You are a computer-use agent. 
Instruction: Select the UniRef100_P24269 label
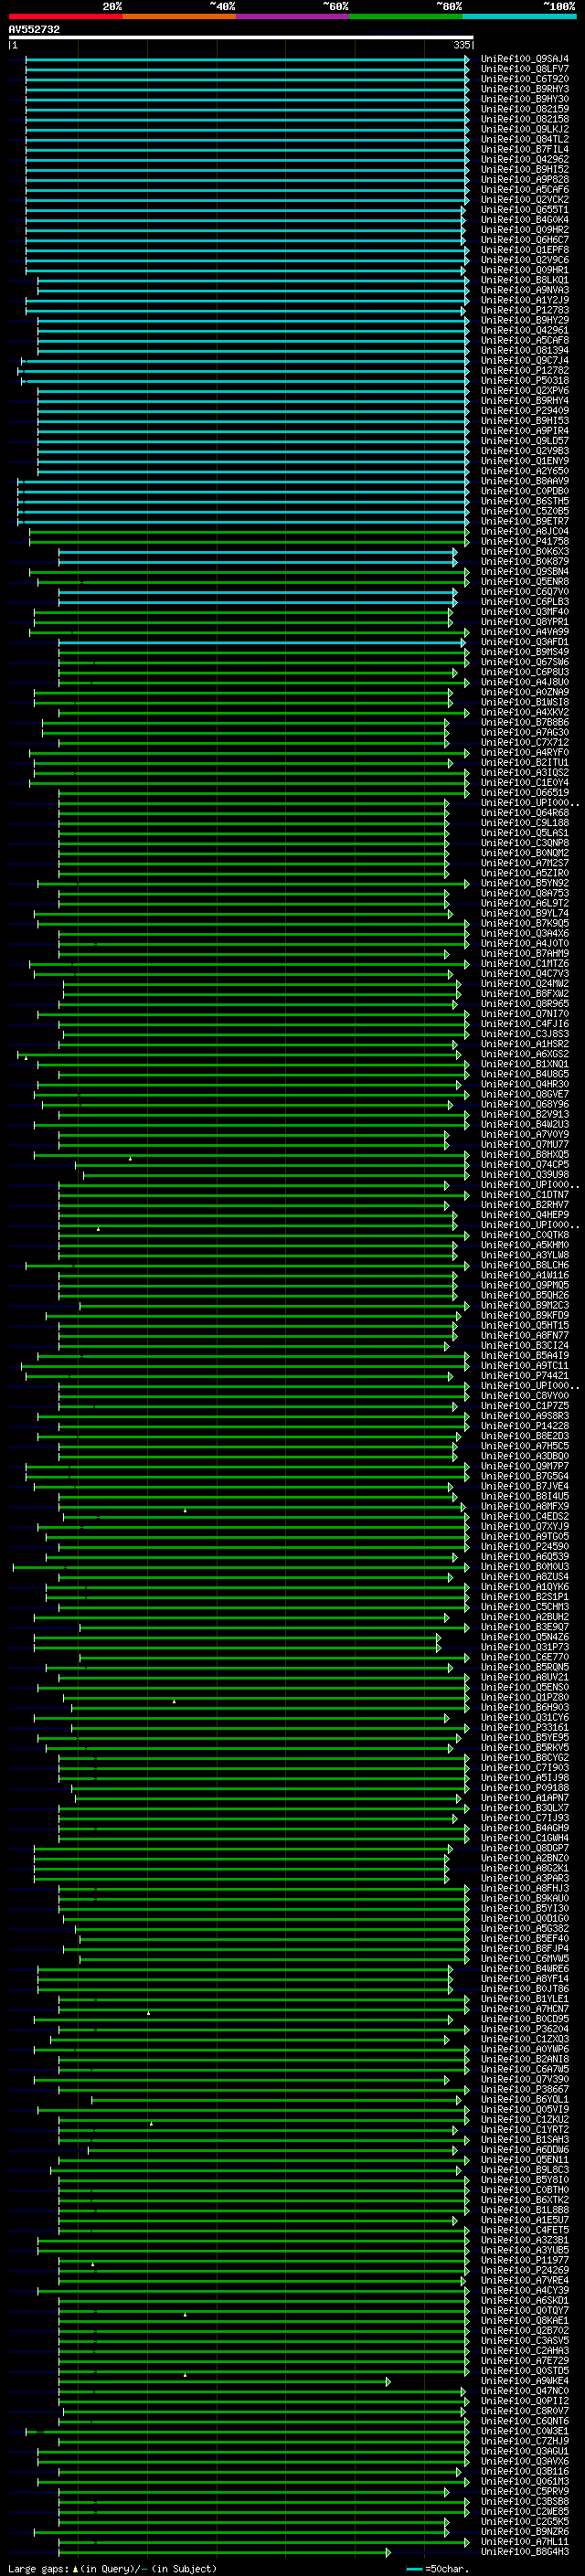point(525,2270)
